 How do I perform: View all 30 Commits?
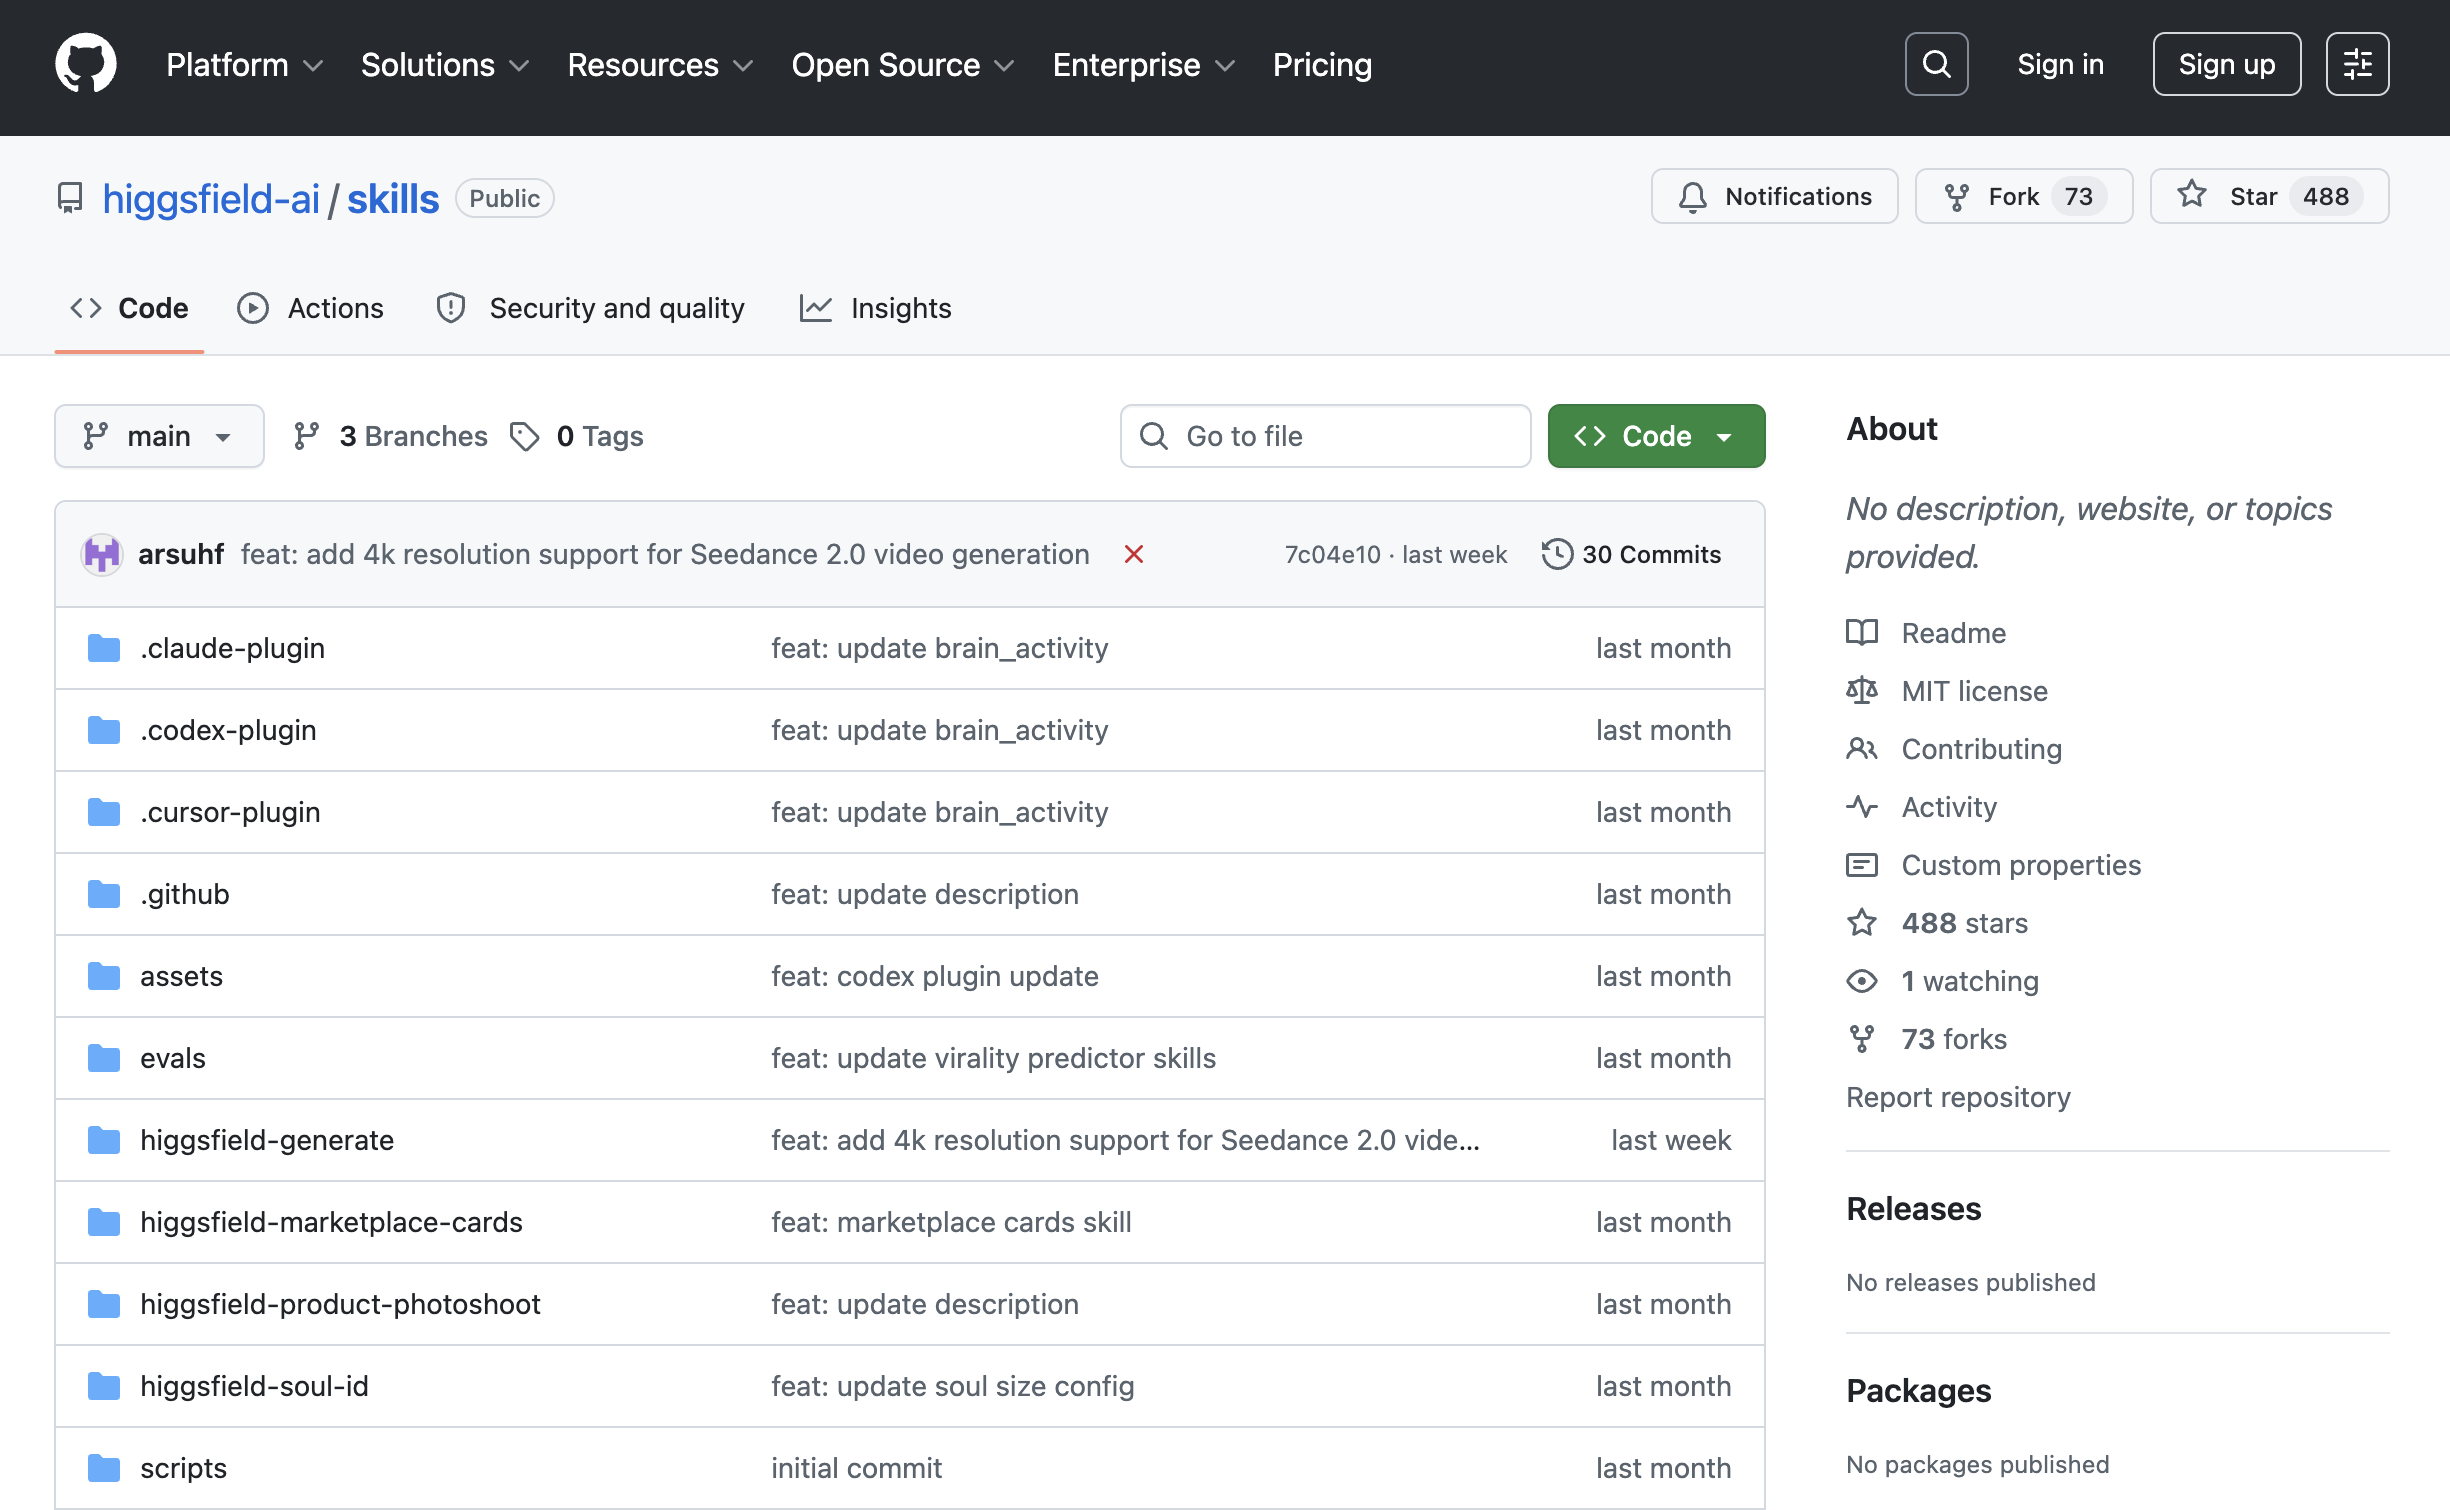[x=1631, y=554]
